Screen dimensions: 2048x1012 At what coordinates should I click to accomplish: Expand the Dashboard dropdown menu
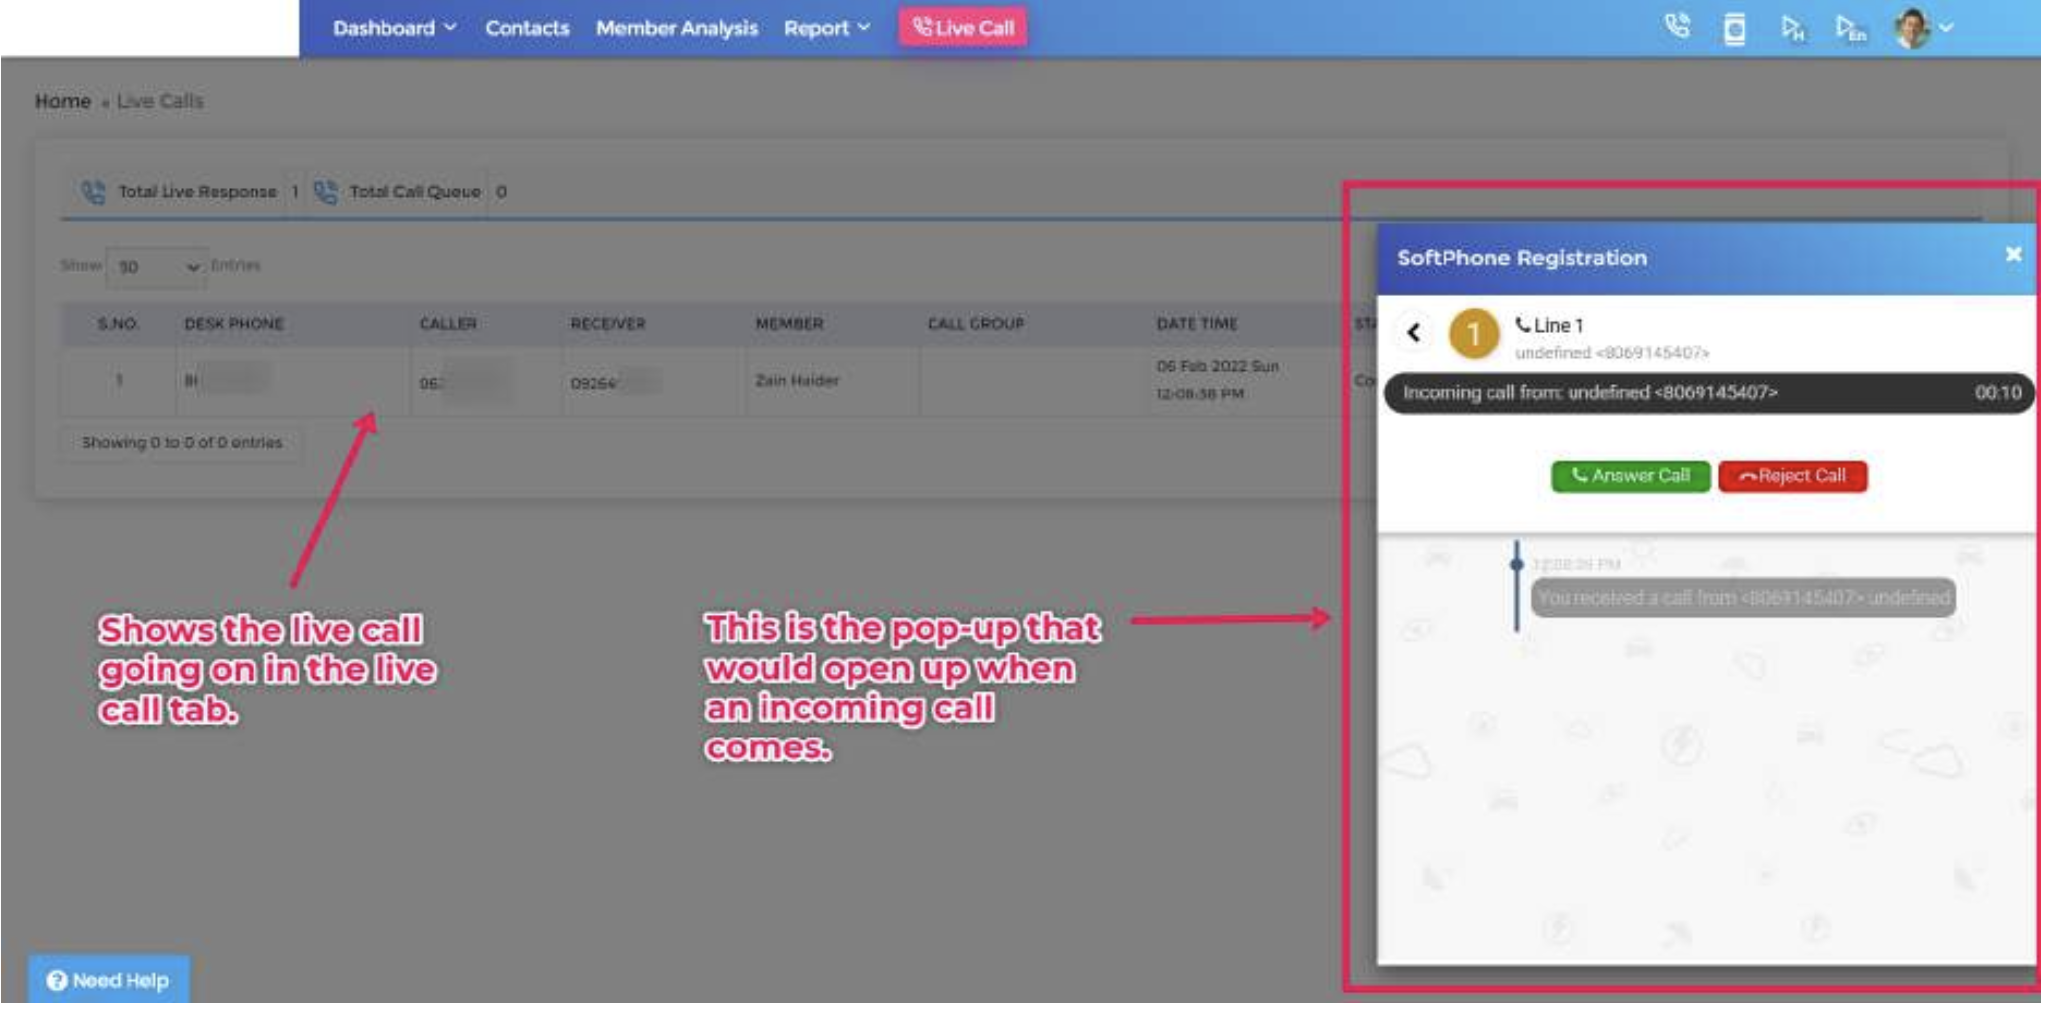pyautogui.click(x=394, y=28)
